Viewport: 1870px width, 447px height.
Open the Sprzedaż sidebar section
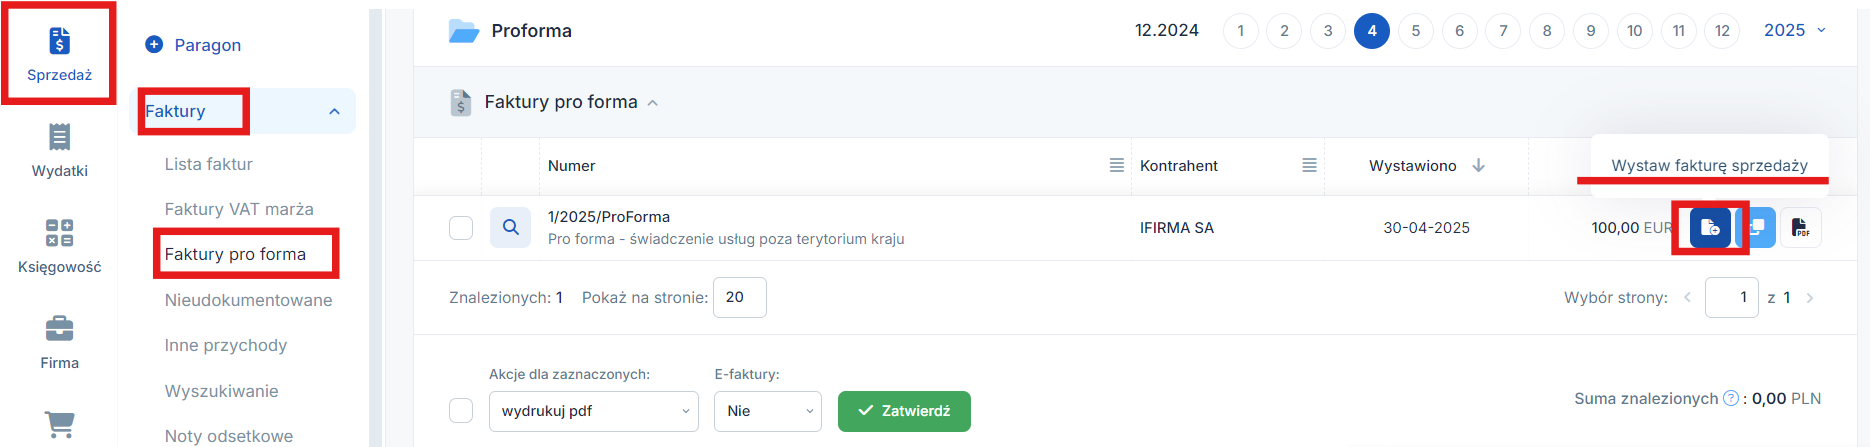pos(59,54)
